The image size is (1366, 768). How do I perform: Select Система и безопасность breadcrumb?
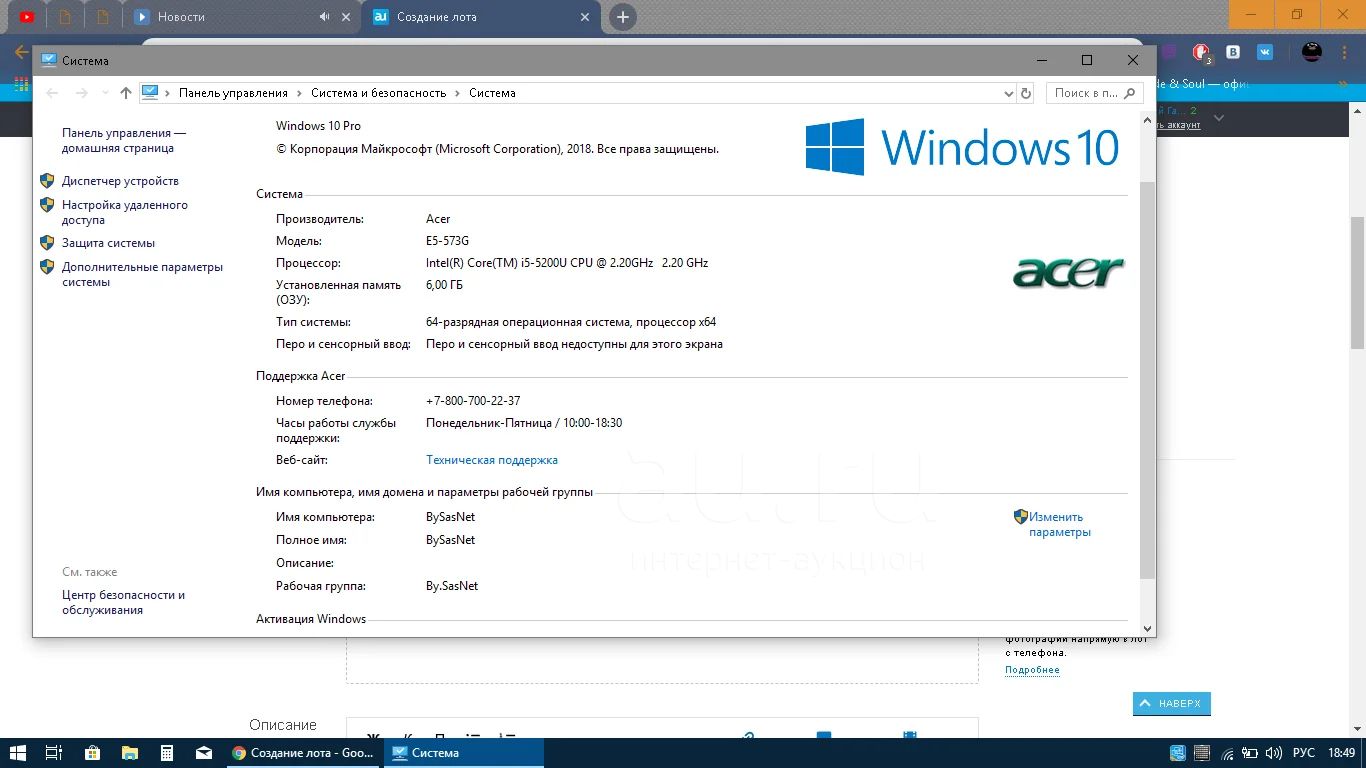[x=378, y=93]
